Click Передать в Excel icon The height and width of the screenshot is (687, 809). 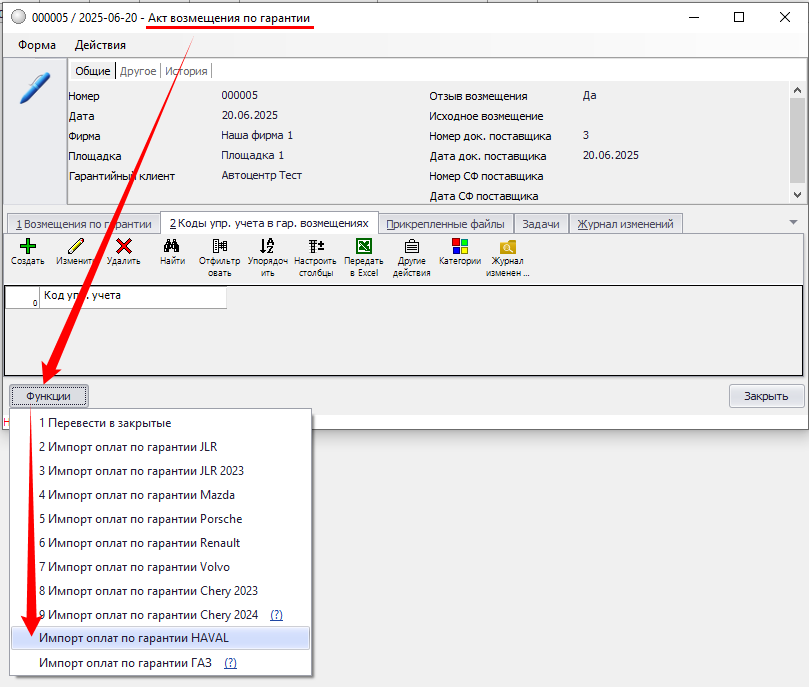[x=364, y=246]
